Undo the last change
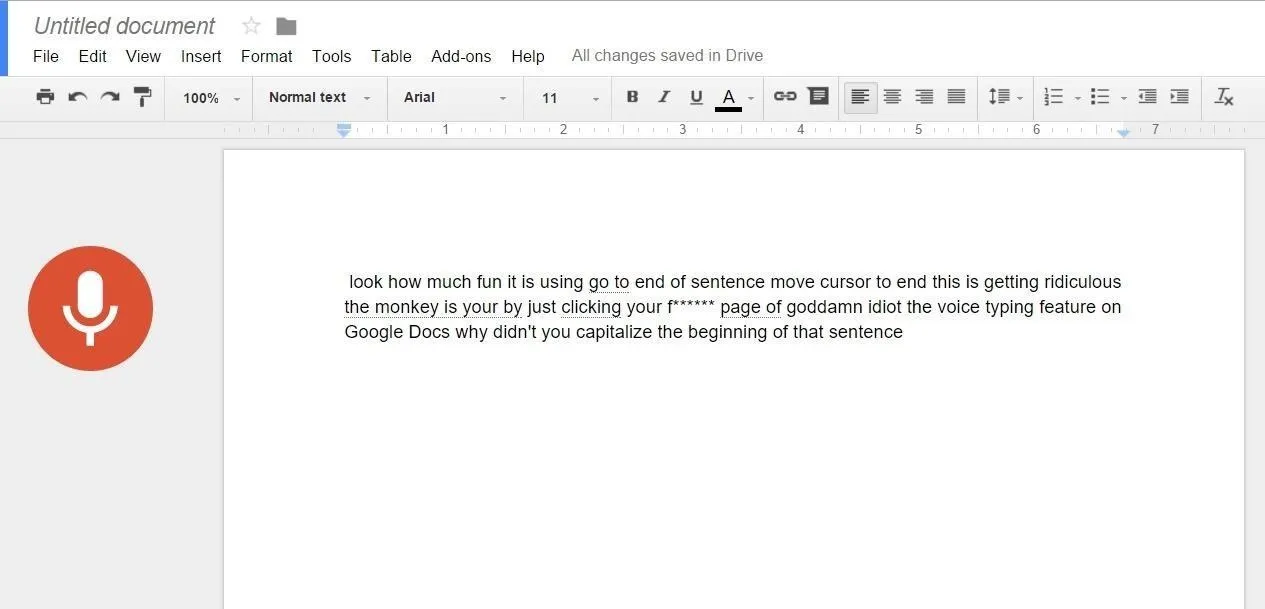This screenshot has width=1265, height=609. point(78,97)
